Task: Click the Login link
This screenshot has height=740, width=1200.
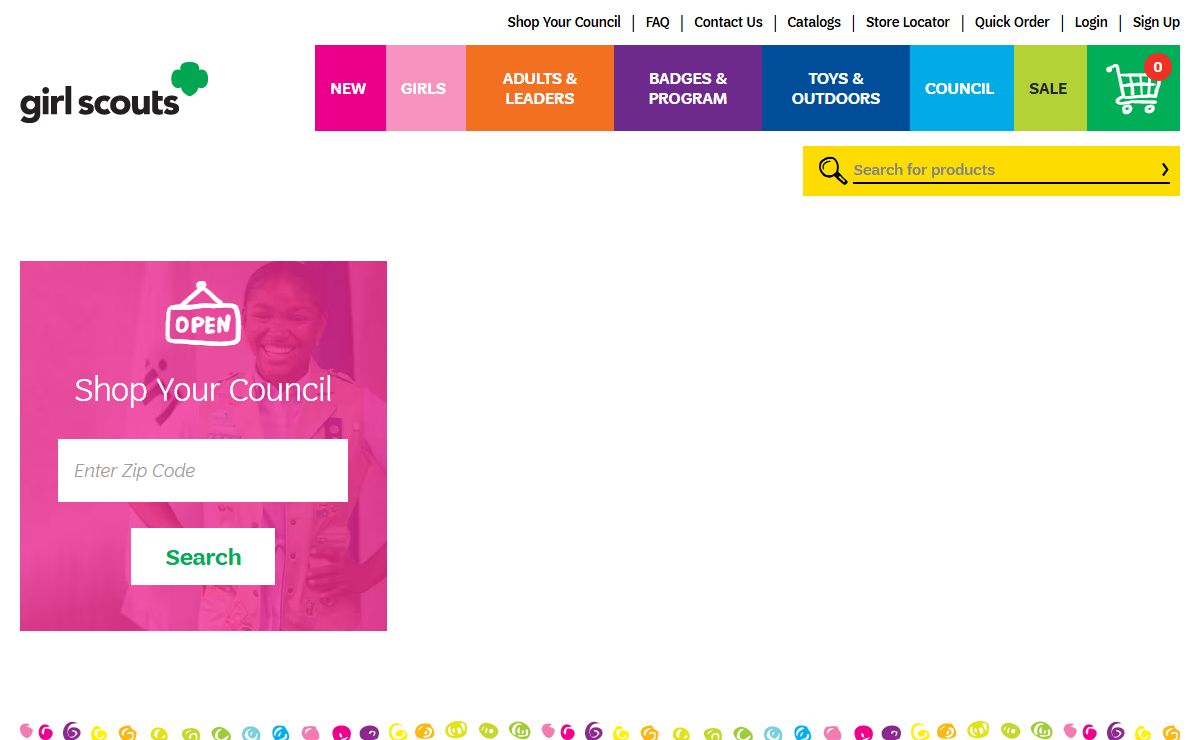Action: click(x=1091, y=22)
